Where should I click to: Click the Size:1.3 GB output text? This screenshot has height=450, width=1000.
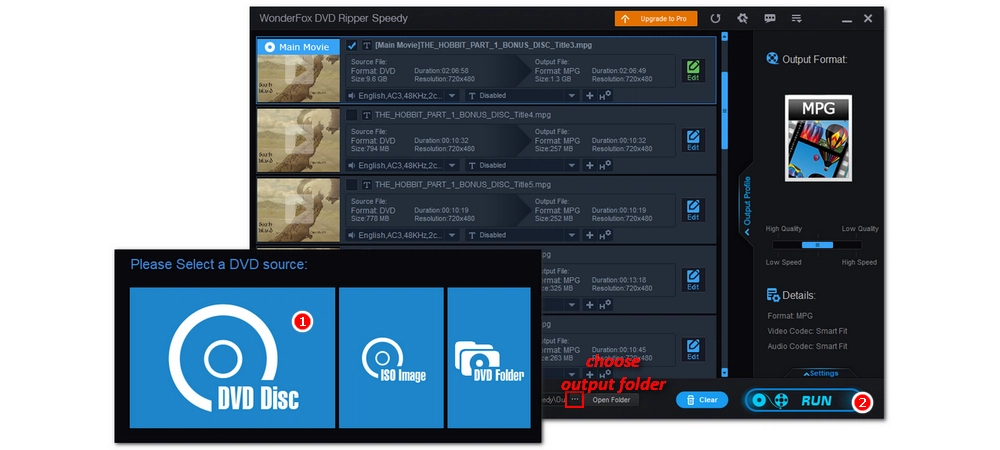(x=555, y=79)
